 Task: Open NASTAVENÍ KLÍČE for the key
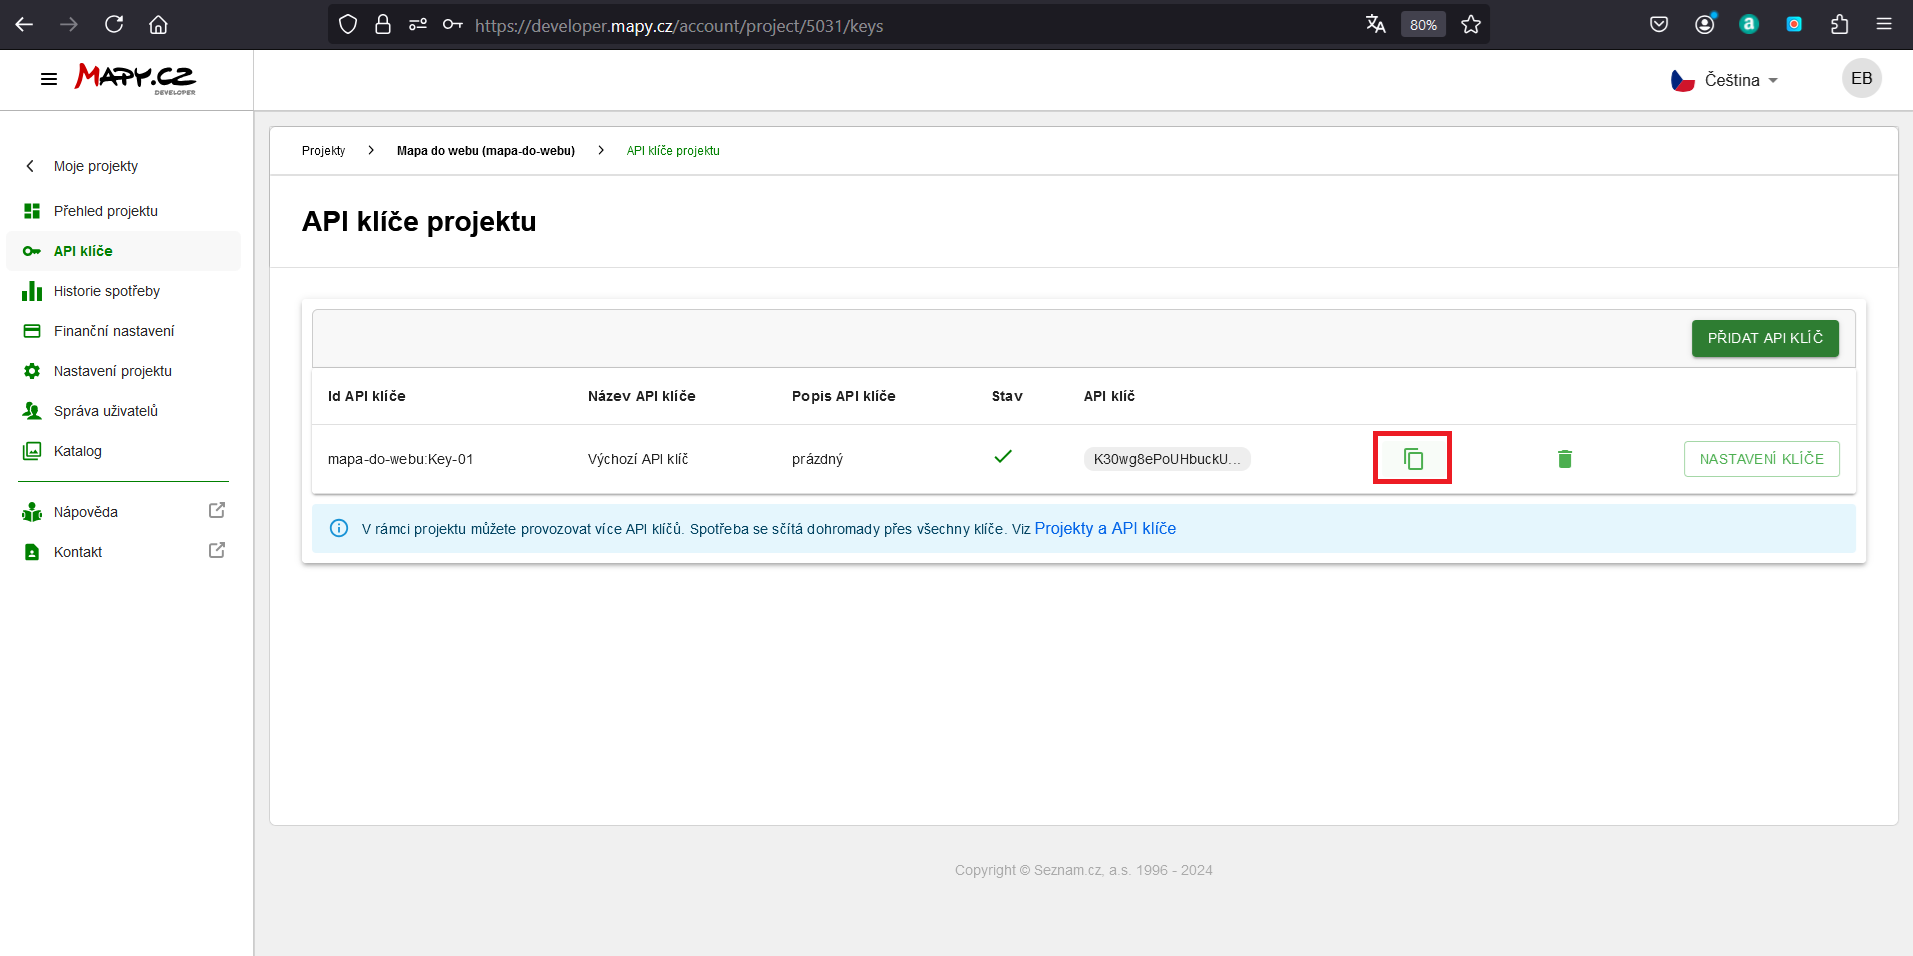click(1761, 459)
